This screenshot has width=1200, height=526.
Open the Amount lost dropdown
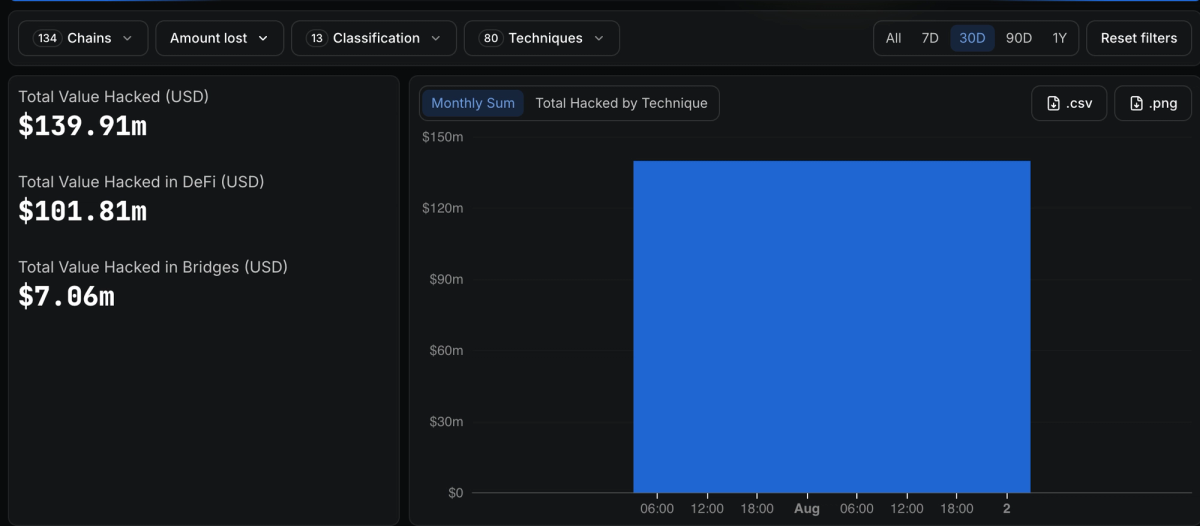219,38
